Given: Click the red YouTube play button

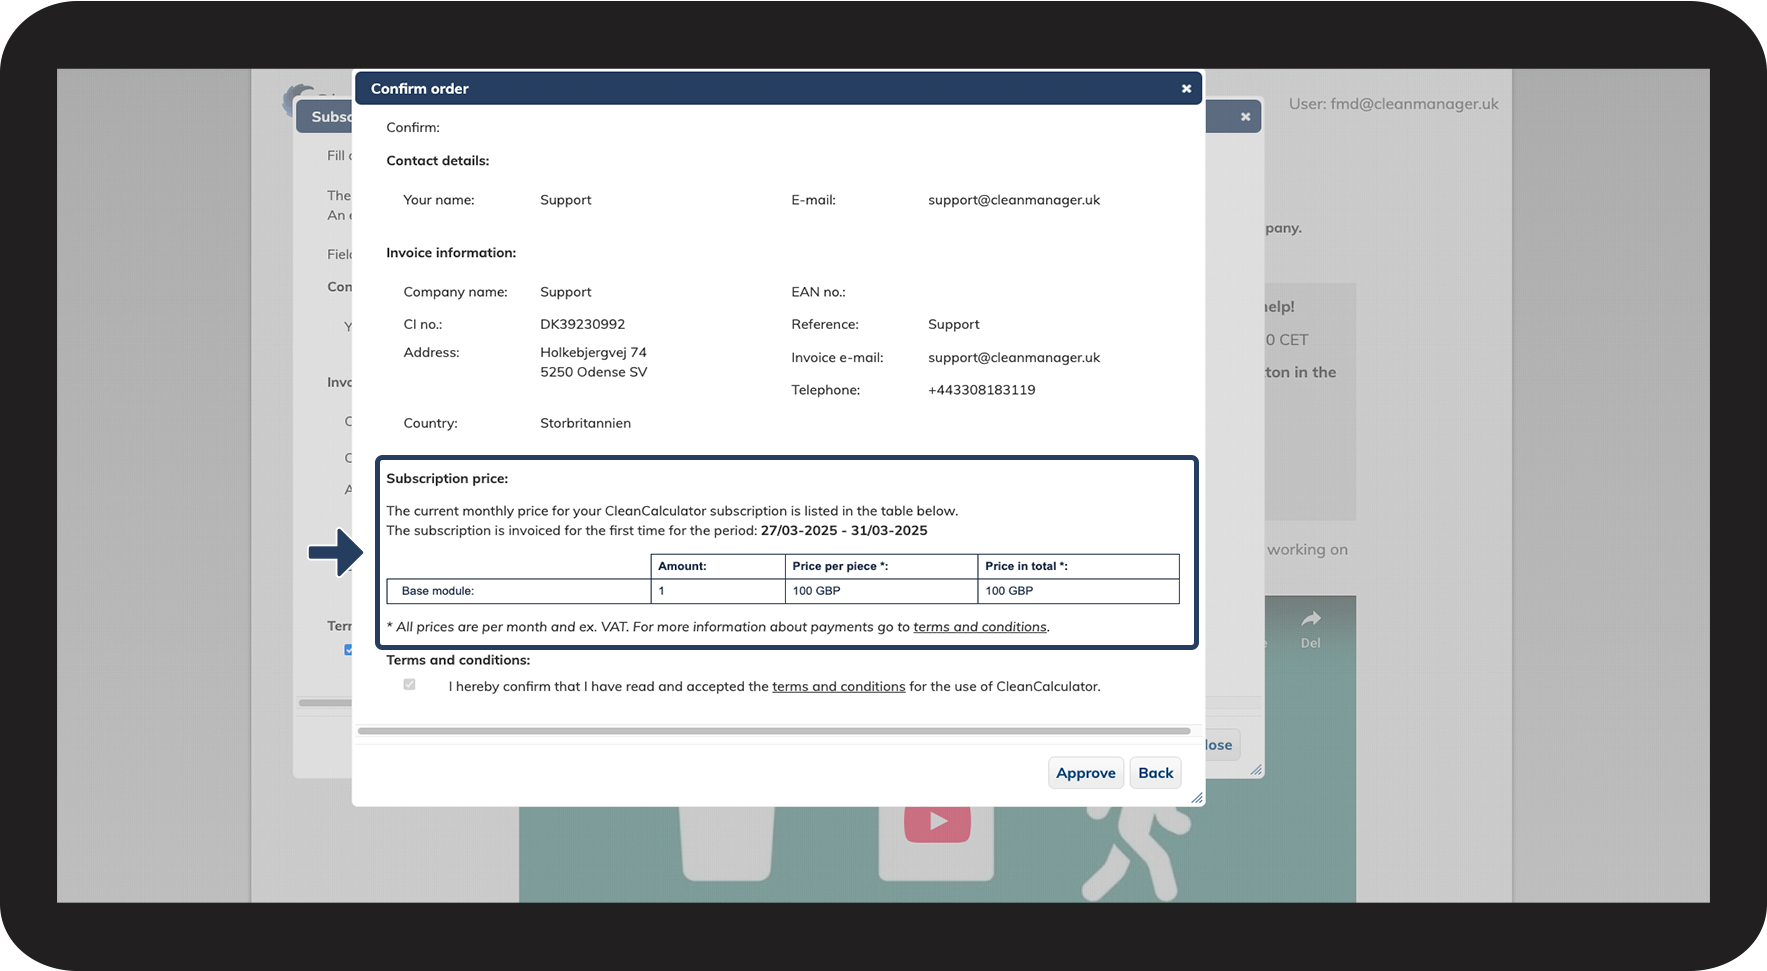Looking at the screenshot, I should [937, 821].
